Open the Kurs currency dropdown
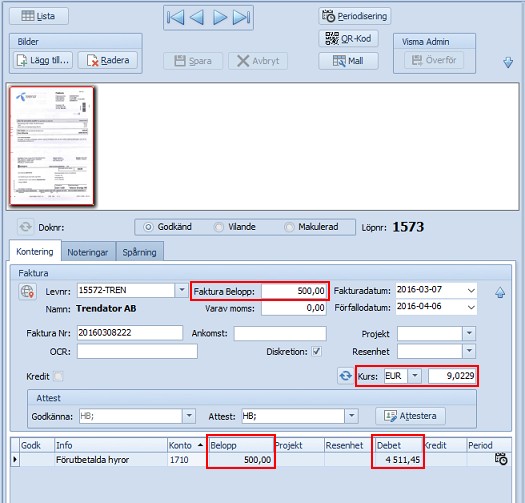 point(415,376)
